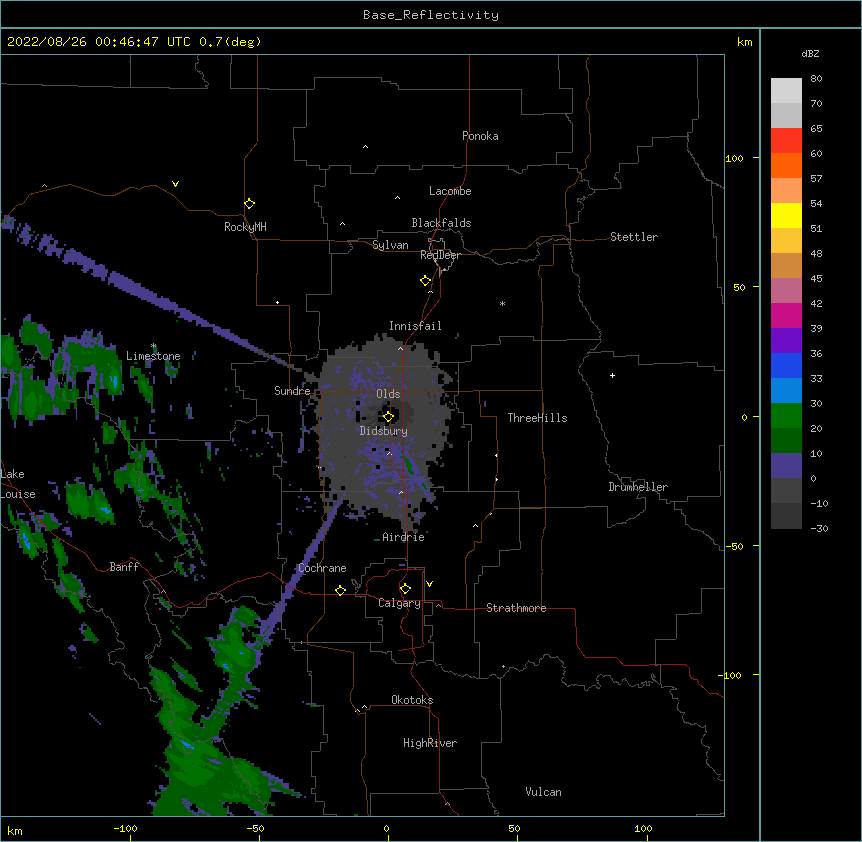Click the Airdrie city label
The image size is (862, 842).
click(404, 537)
